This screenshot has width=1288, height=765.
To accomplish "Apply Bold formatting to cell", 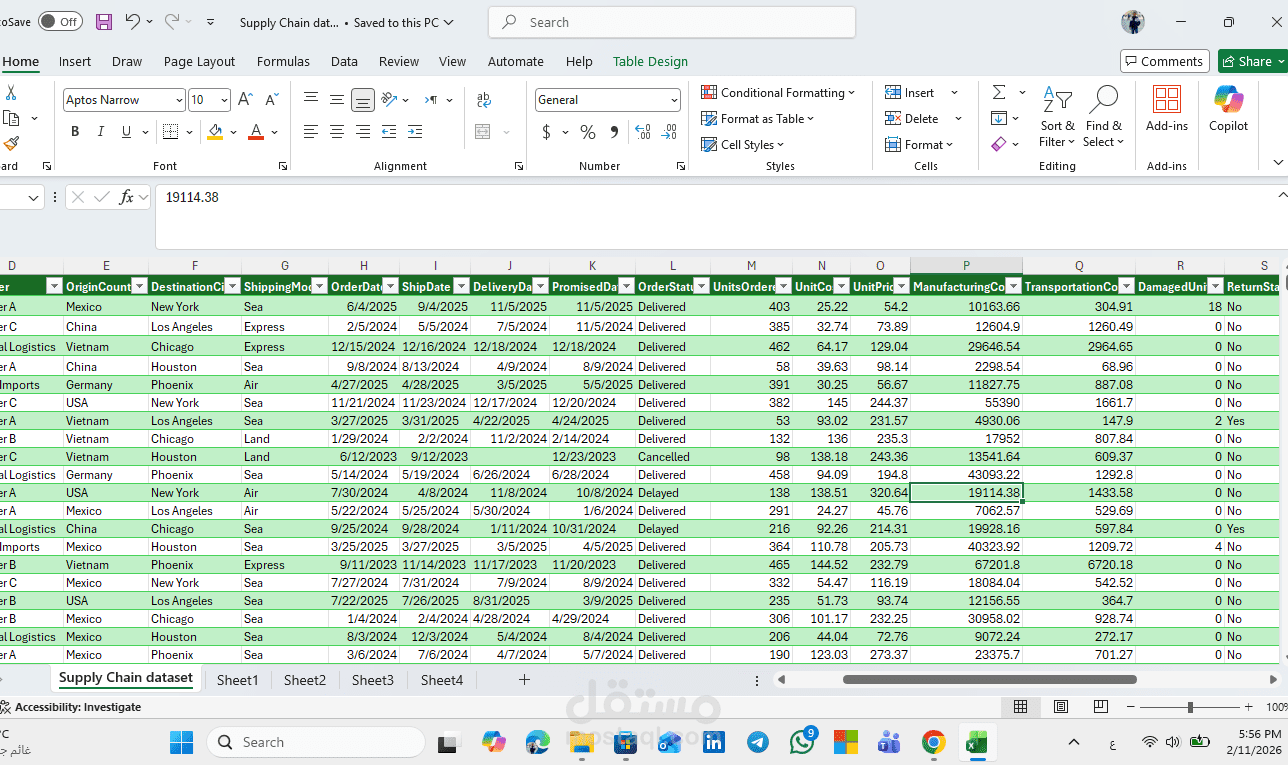I will point(75,132).
